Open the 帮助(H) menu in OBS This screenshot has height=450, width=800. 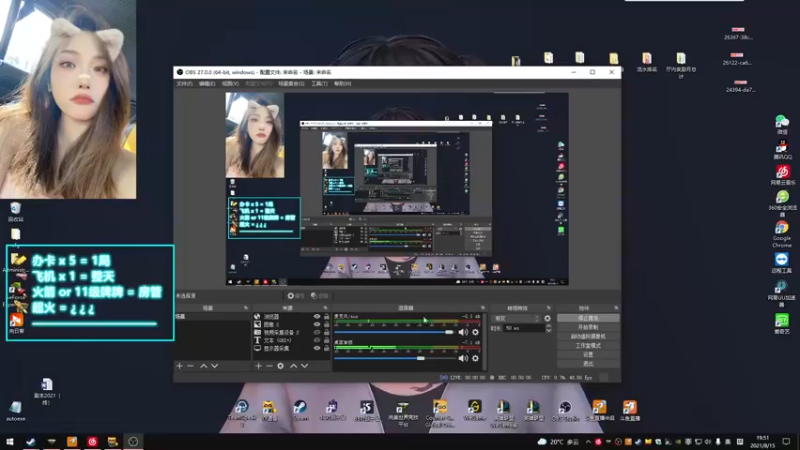[x=343, y=84]
